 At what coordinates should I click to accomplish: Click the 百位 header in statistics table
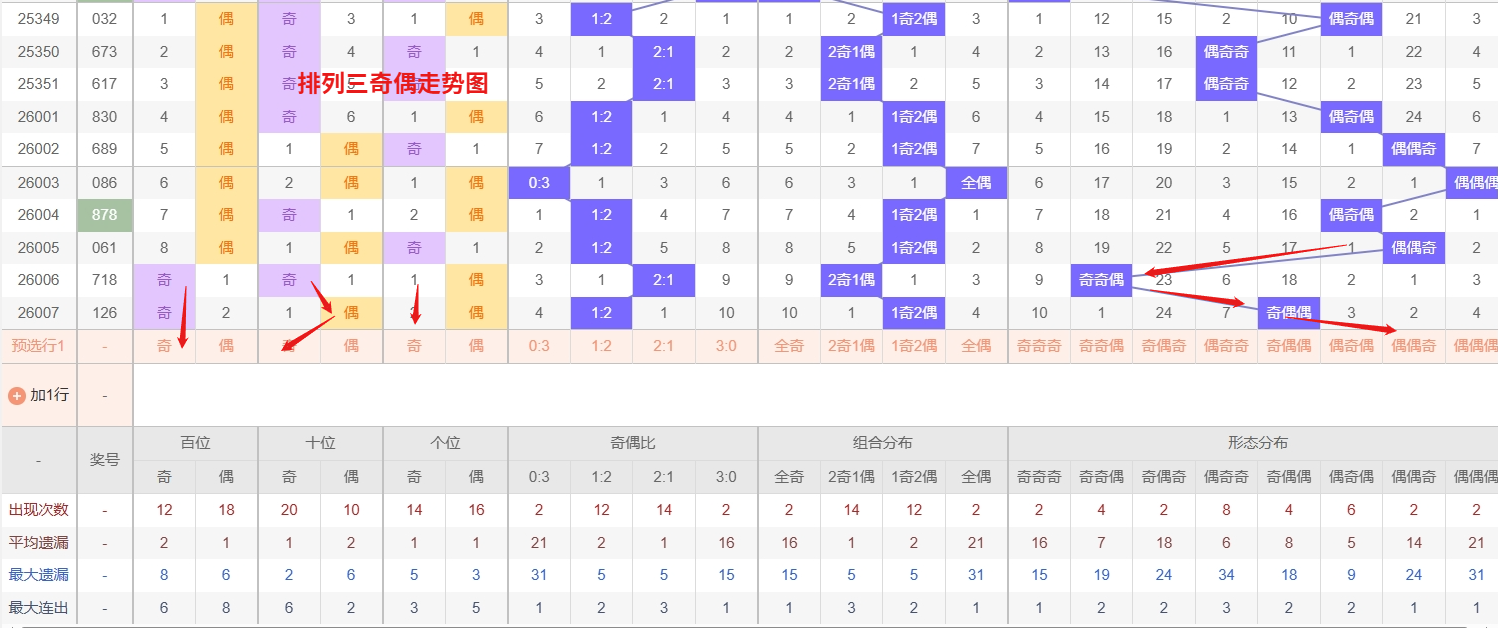195,443
